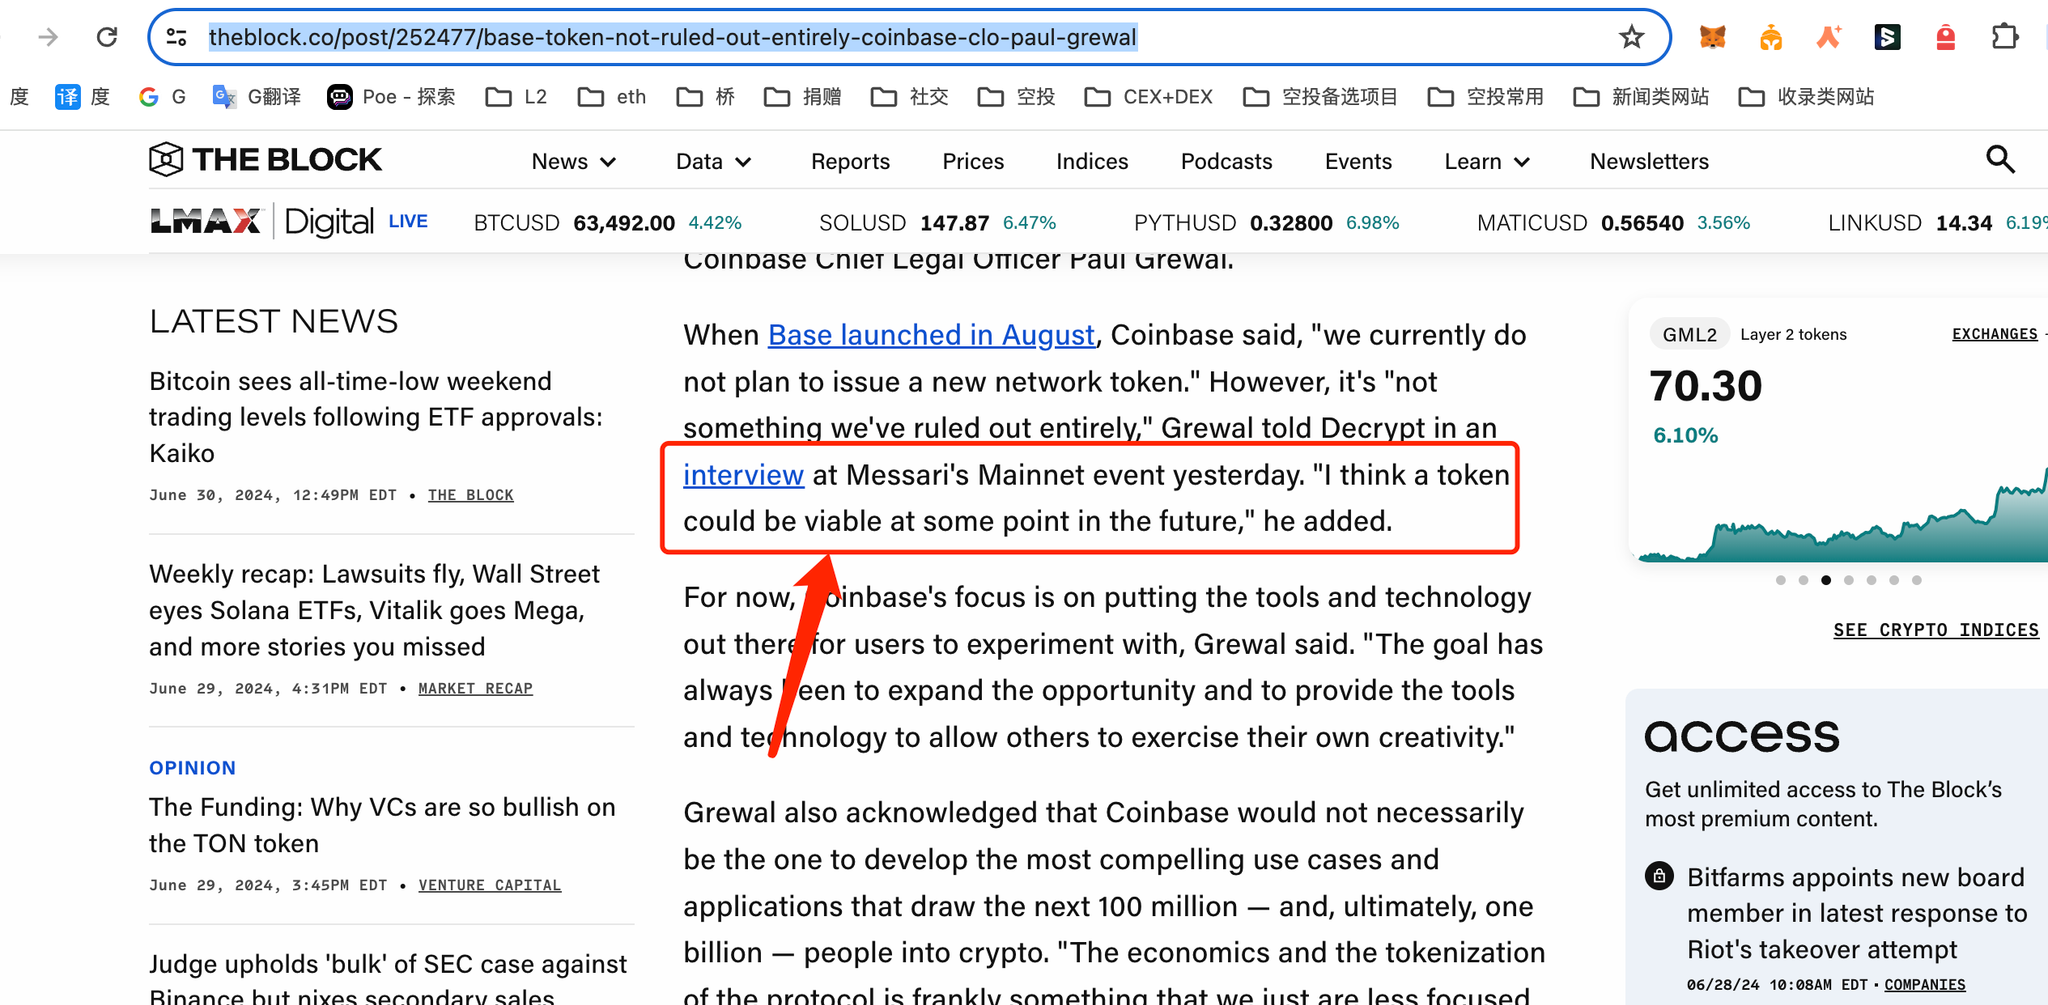Screen dimensions: 2048x1005
Task: Expand the News dropdown menu
Action: [573, 162]
